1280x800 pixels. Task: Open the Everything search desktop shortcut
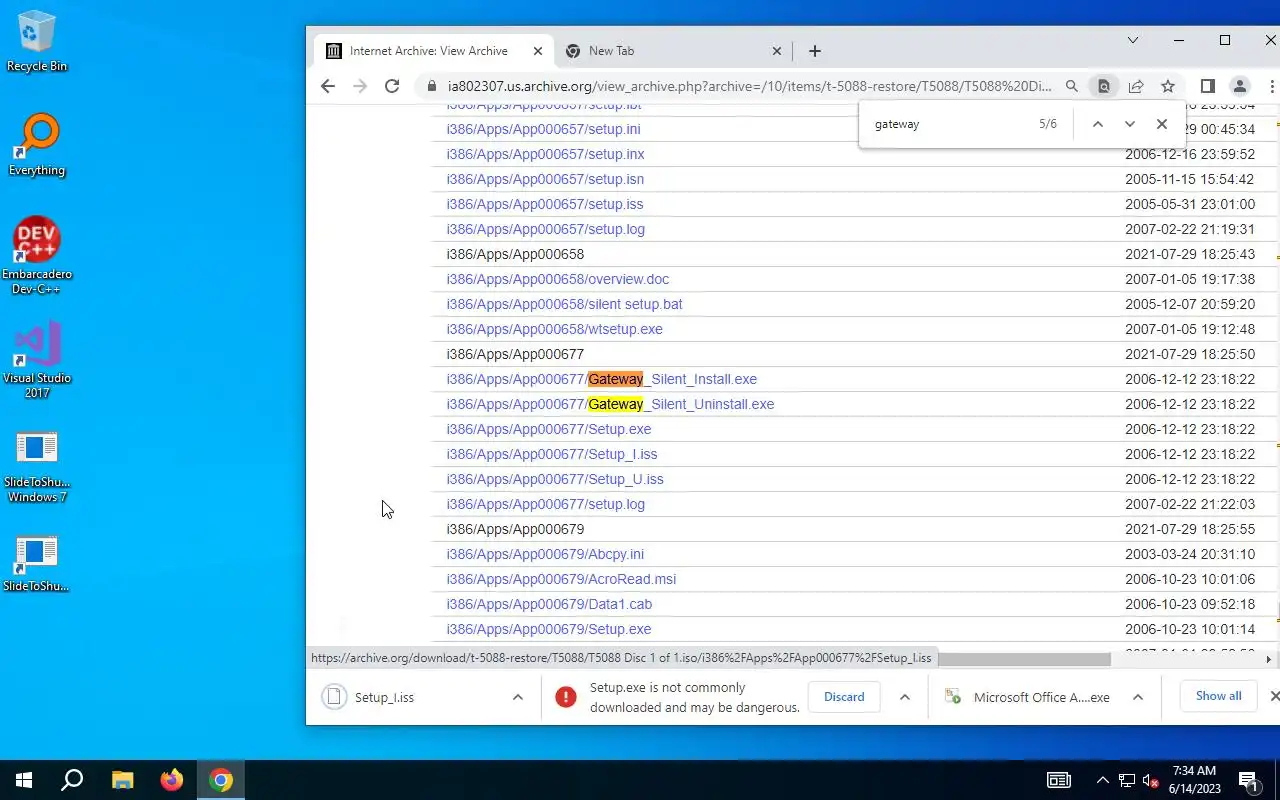tap(37, 146)
